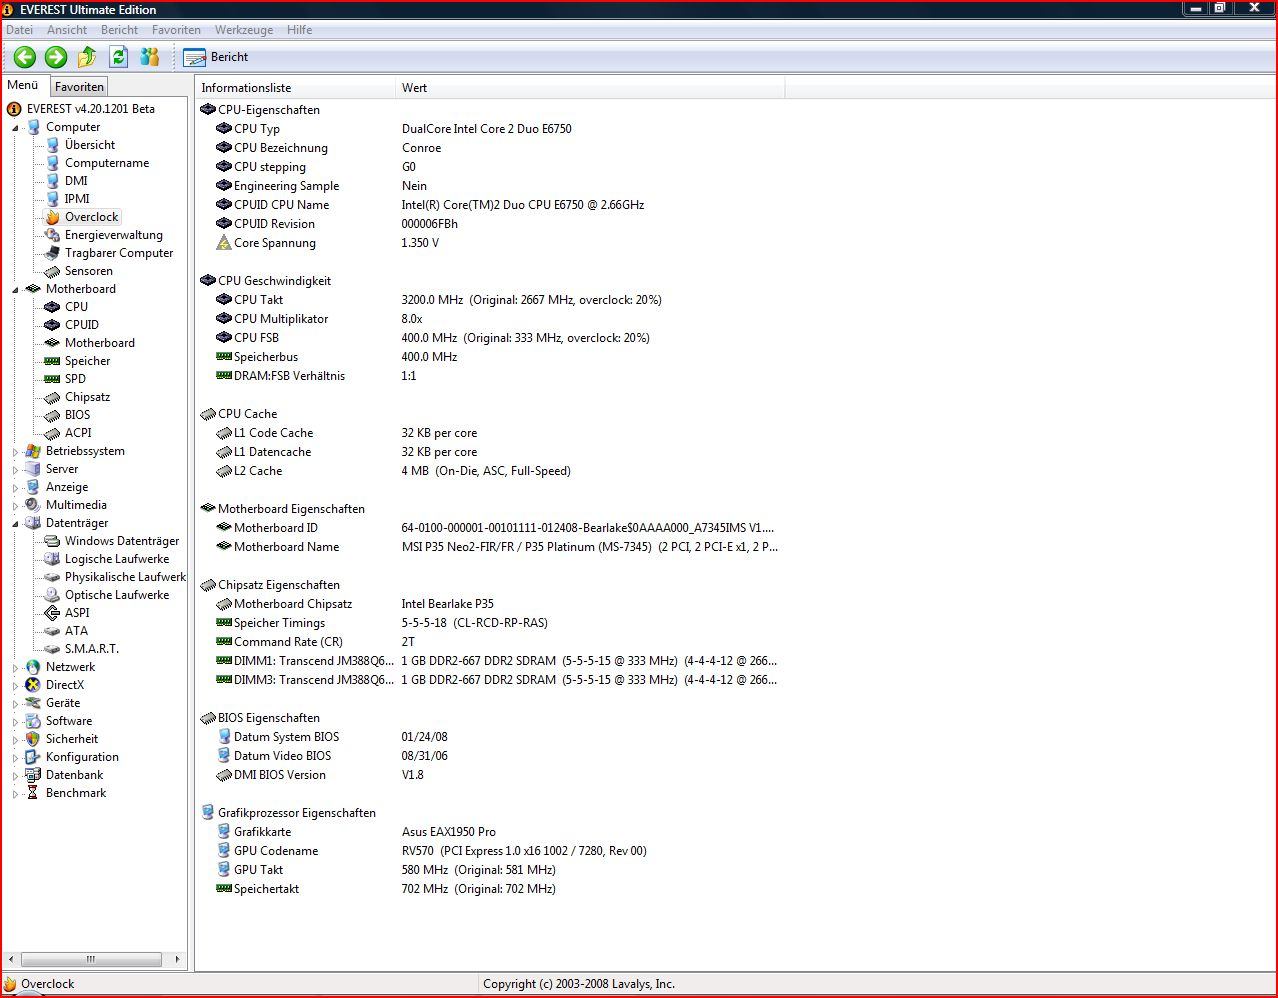Click the Overclock flame icon in tree
Screen dimensions: 1278x998
tap(53, 217)
